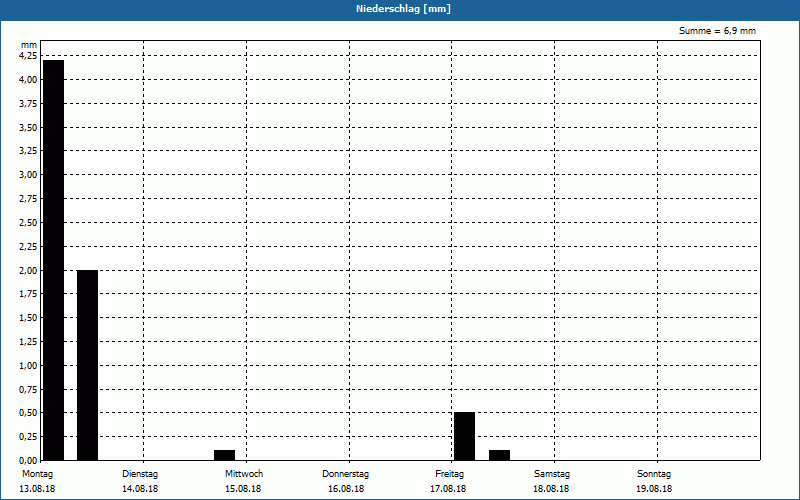Click the mm unit label above the axis

29,45
